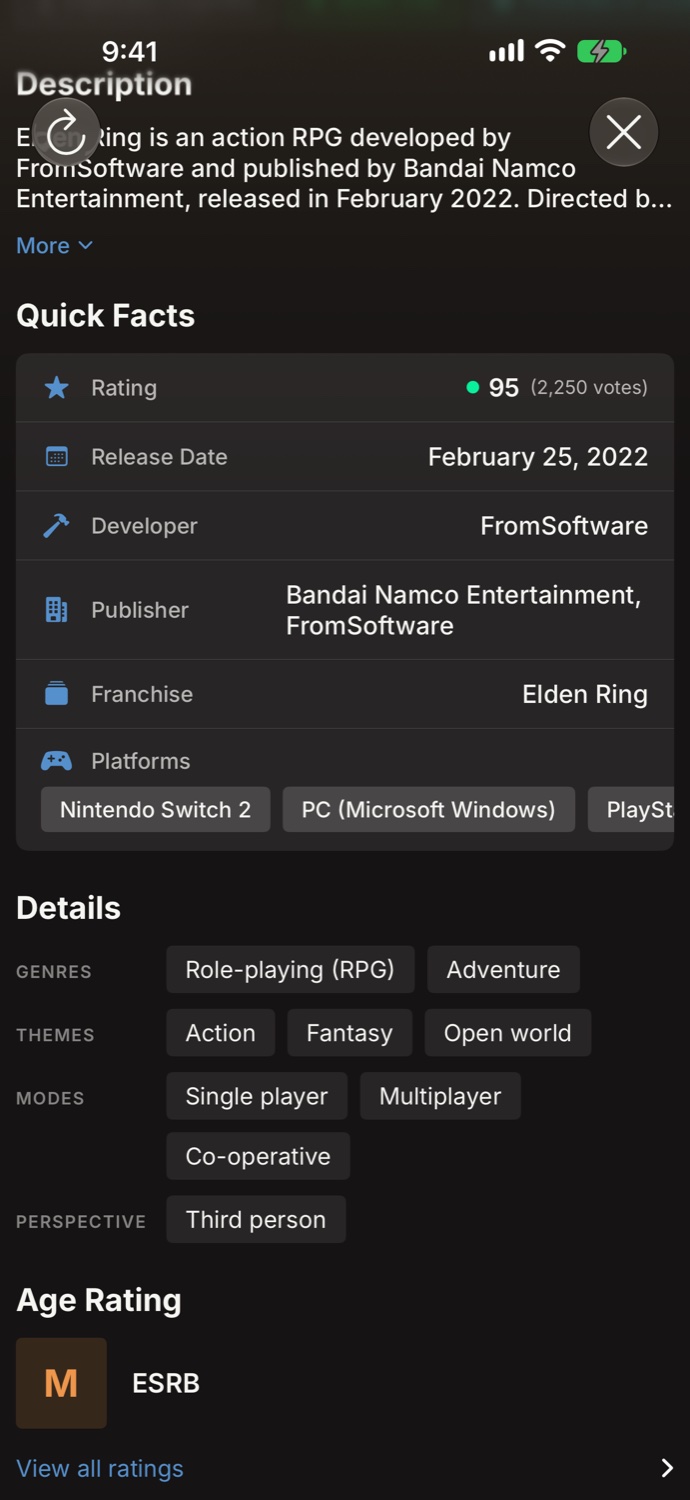Tap the green rating indicator dot
Image resolution: width=690 pixels, height=1500 pixels.
tap(473, 388)
